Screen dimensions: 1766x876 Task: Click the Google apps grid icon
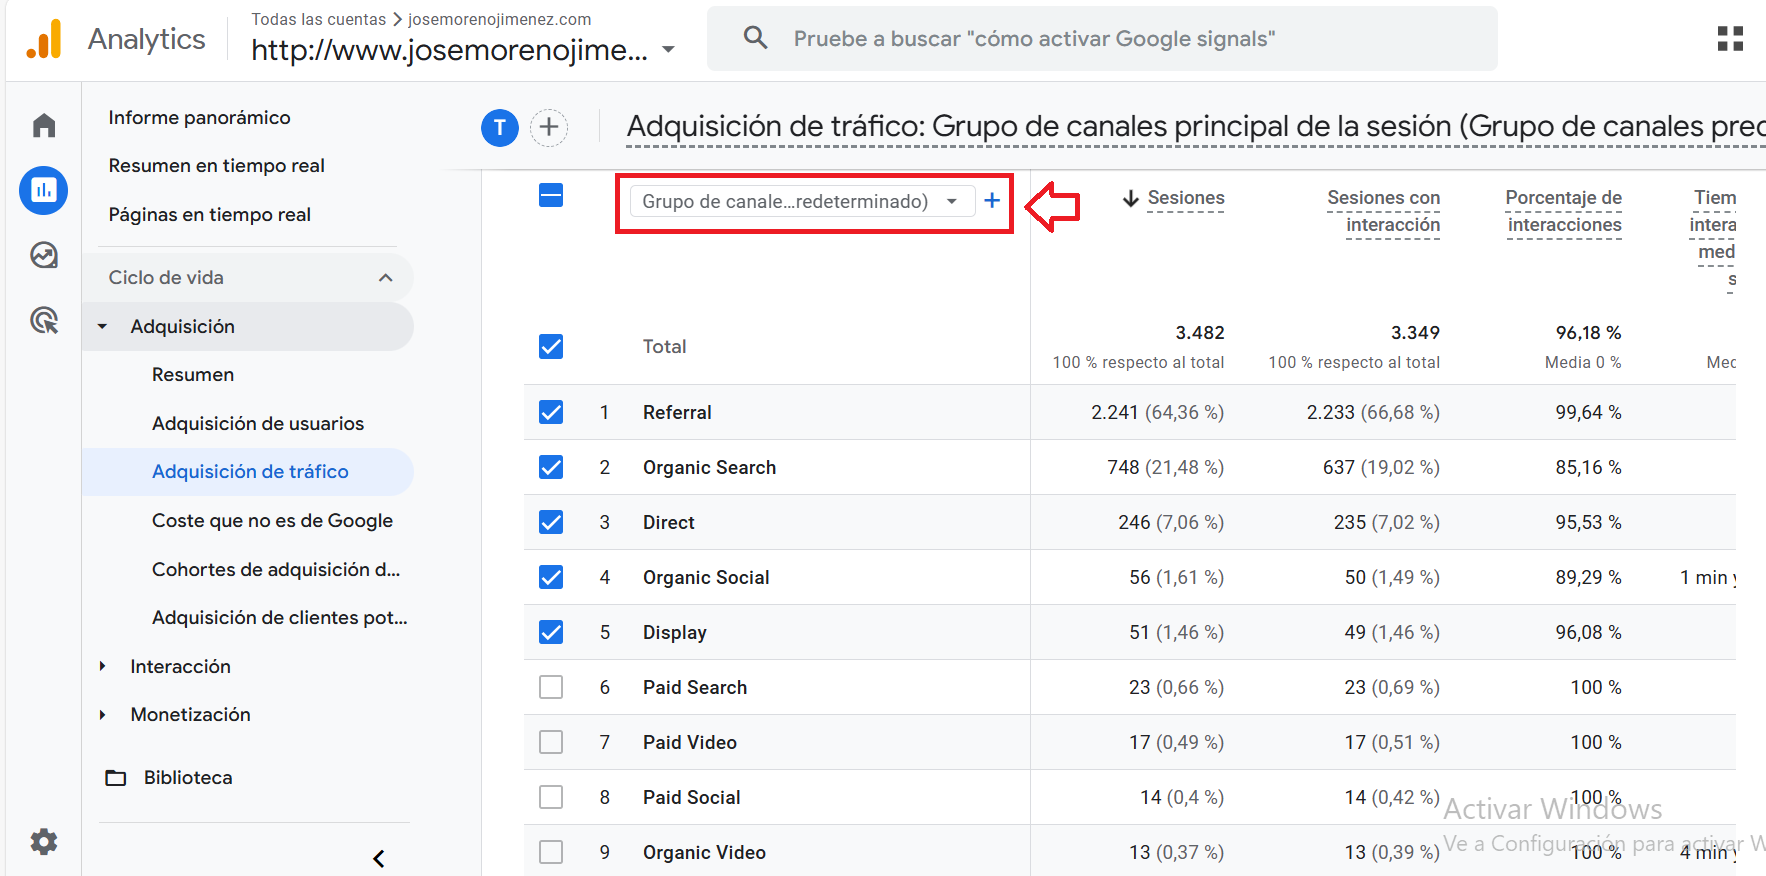point(1730,39)
